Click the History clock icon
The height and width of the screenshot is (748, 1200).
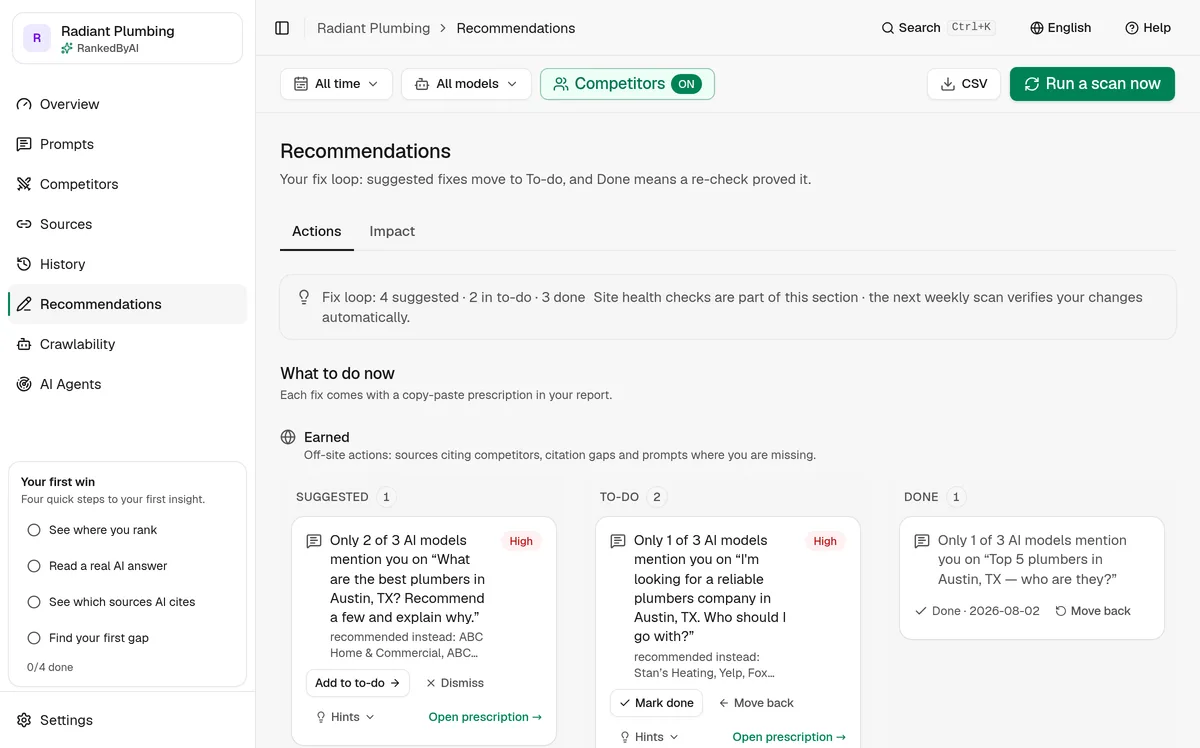[x=24, y=264]
